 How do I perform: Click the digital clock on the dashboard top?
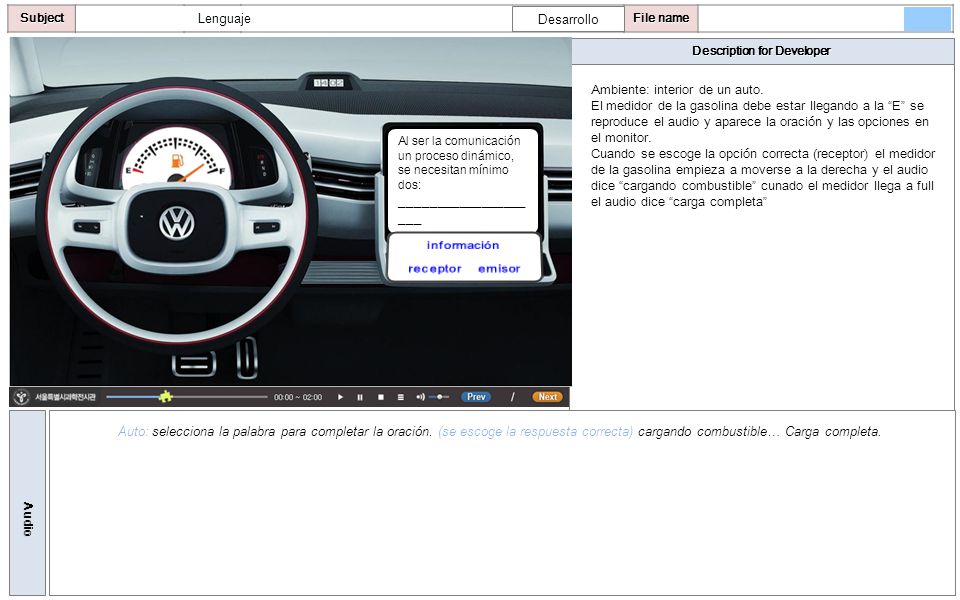(329, 83)
